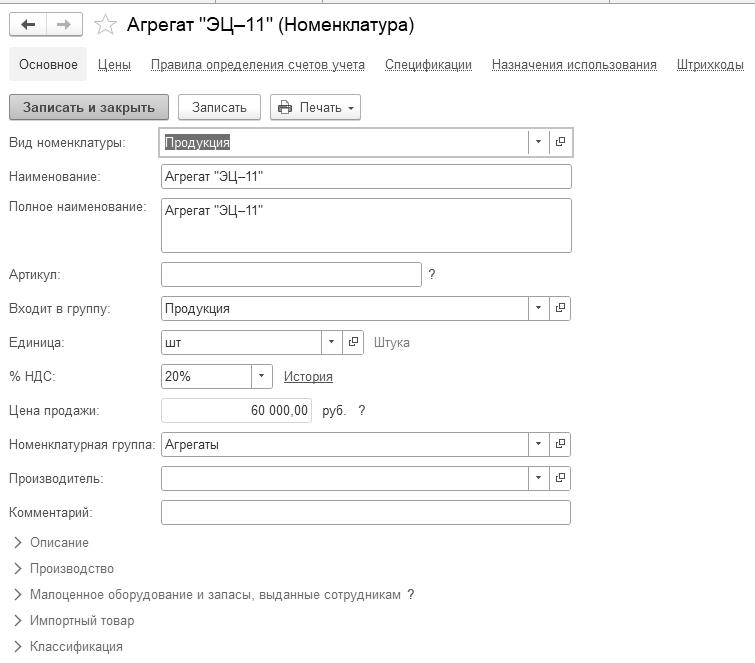
Task: Click the Вид номенклатуры value Продукция
Action: 197,143
